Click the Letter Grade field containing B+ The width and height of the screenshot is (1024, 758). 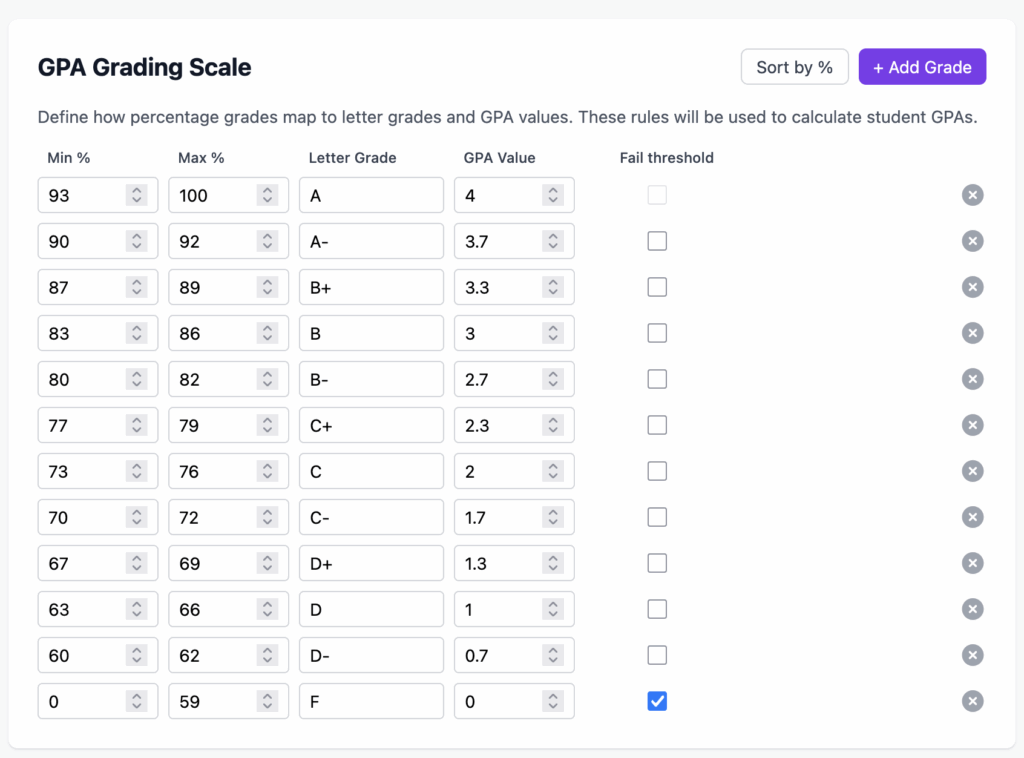(370, 287)
